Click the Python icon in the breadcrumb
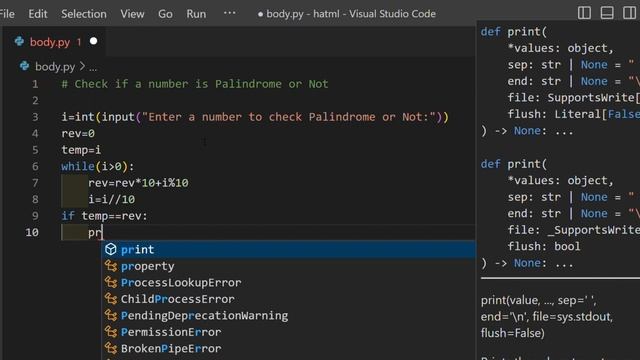The image size is (640, 360). point(24,66)
